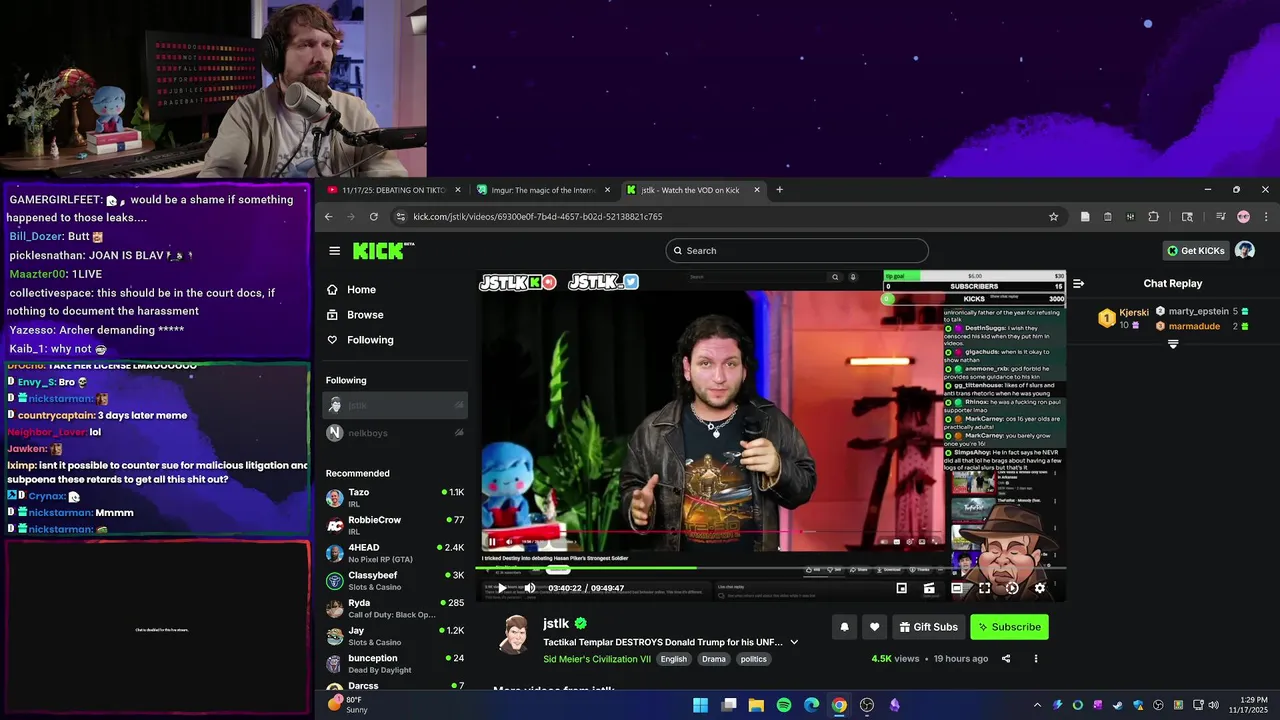Open picture-in-picture mini player
Image resolution: width=1280 pixels, height=720 pixels.
901,588
